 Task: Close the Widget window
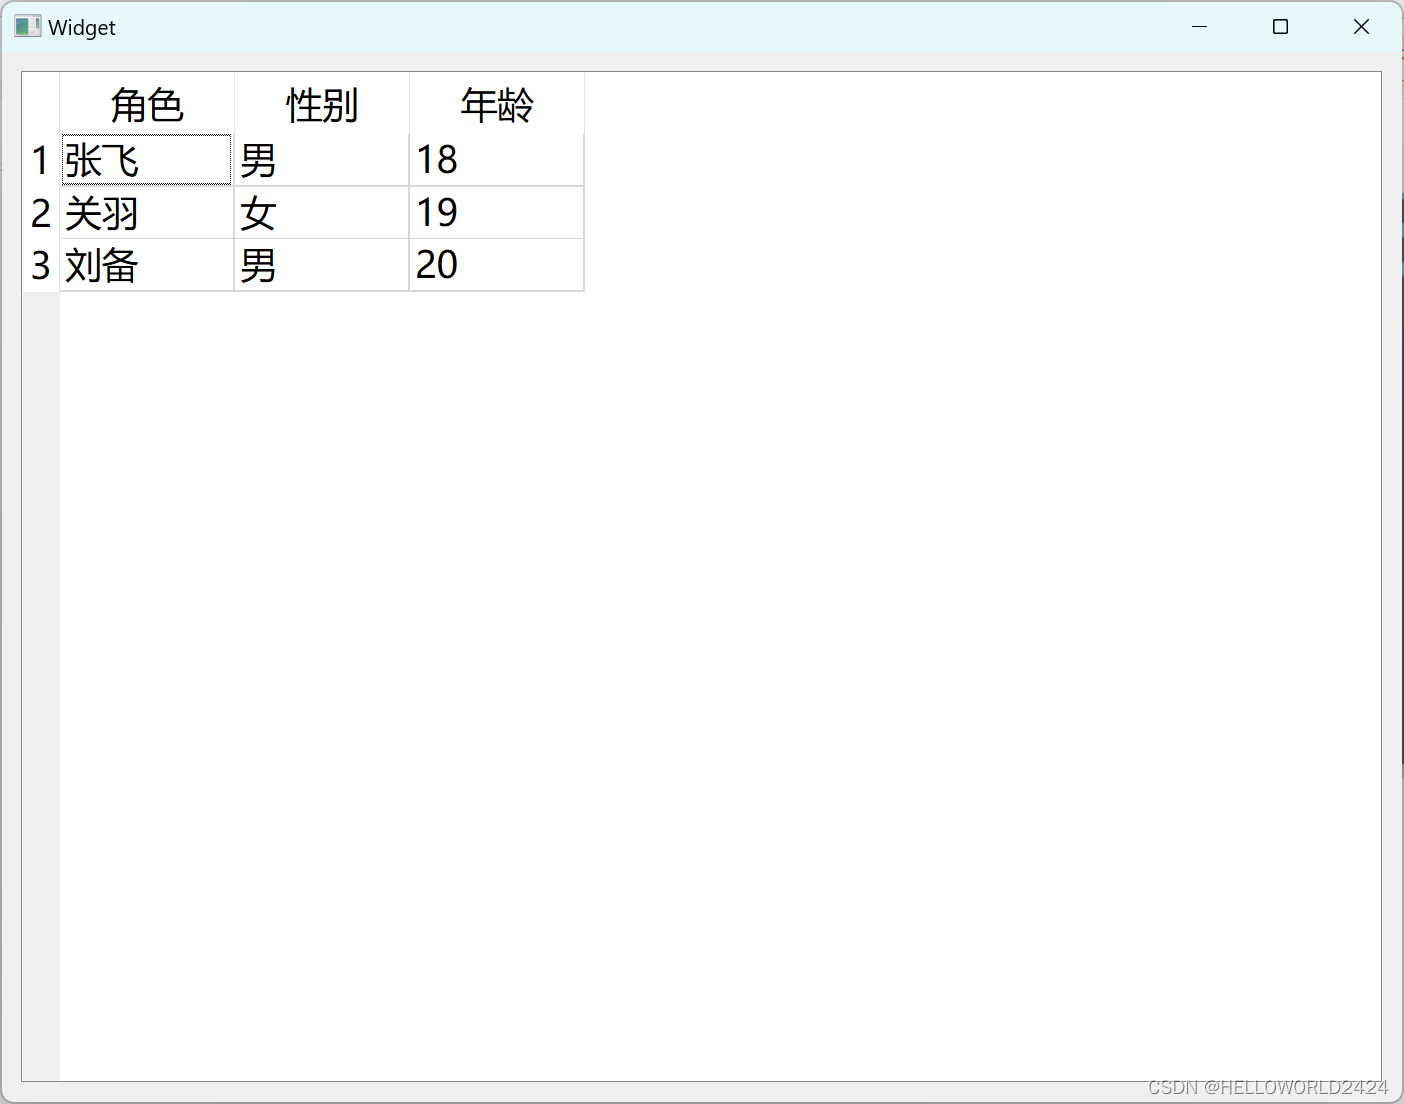tap(1361, 27)
